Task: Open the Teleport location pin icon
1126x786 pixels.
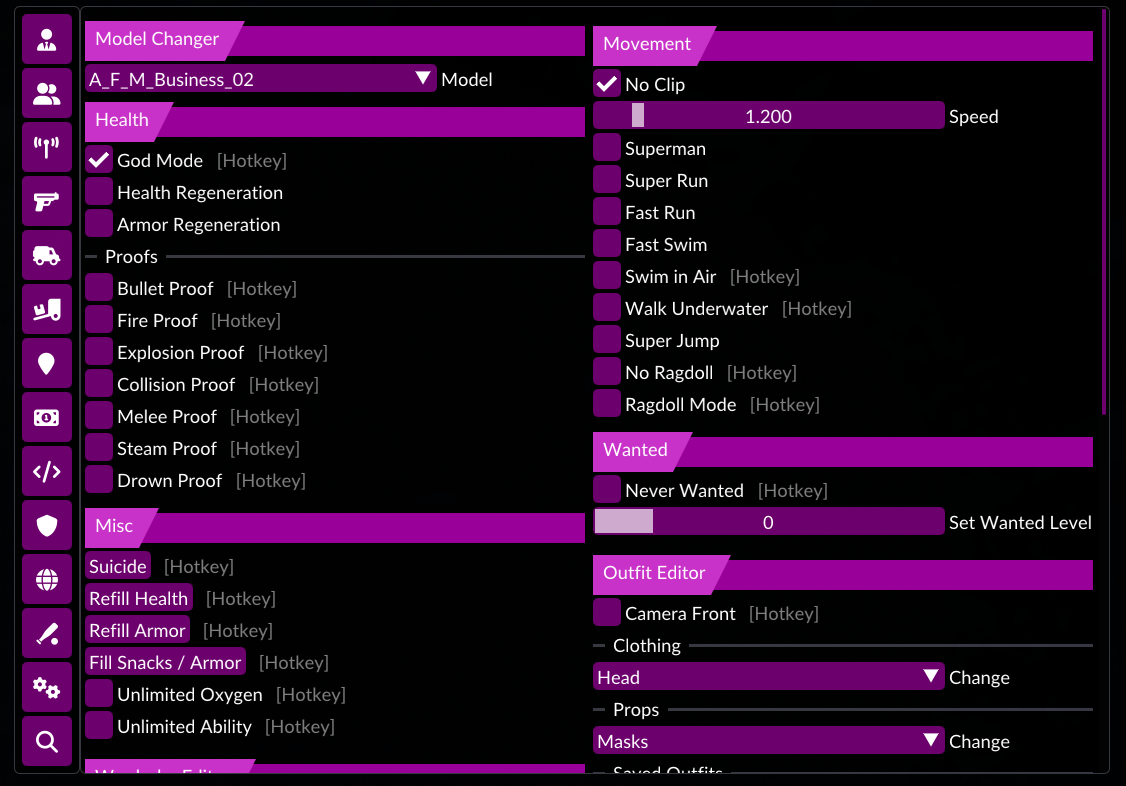Action: click(x=47, y=363)
